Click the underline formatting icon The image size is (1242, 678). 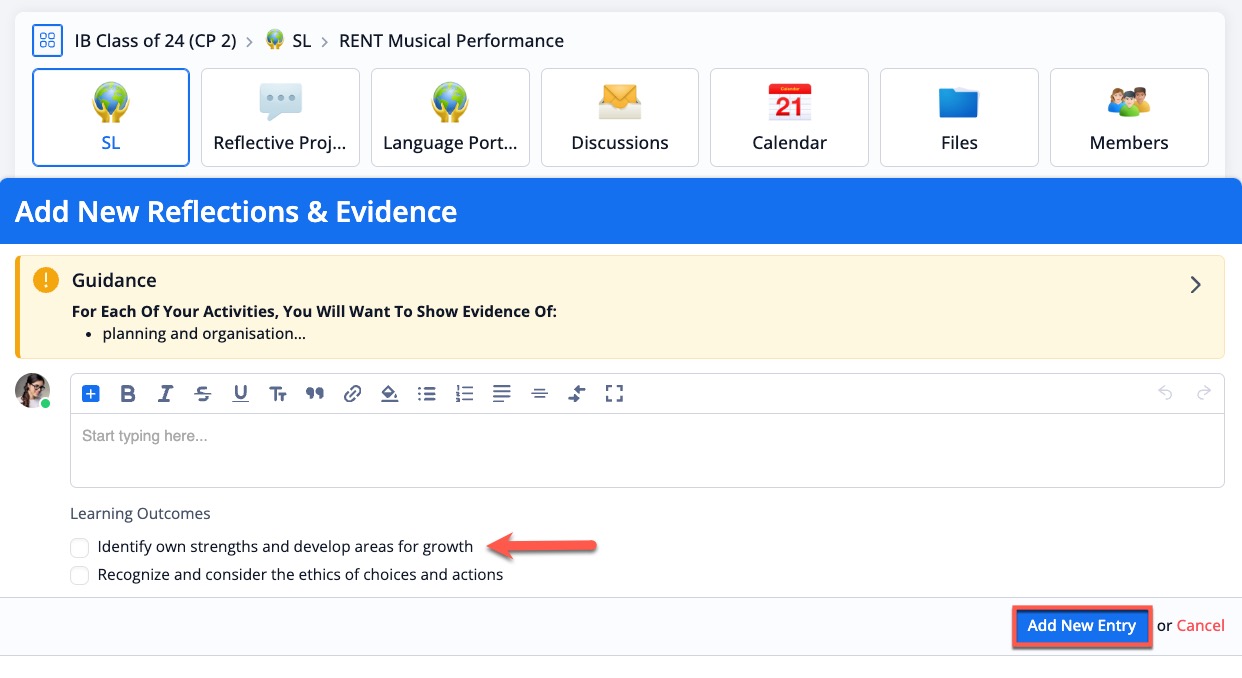tap(240, 394)
